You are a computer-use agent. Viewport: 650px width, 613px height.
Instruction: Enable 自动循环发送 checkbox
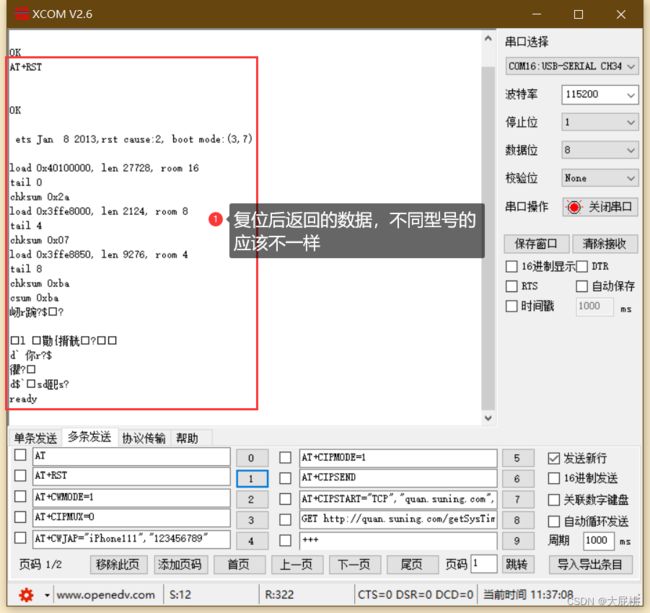click(x=554, y=521)
